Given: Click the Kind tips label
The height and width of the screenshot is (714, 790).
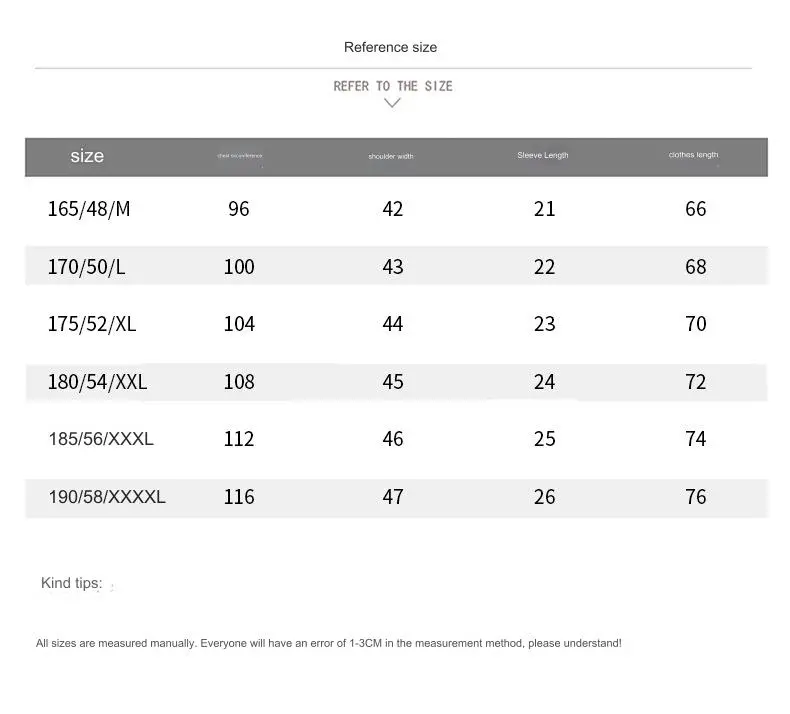Looking at the screenshot, I should pos(72,583).
